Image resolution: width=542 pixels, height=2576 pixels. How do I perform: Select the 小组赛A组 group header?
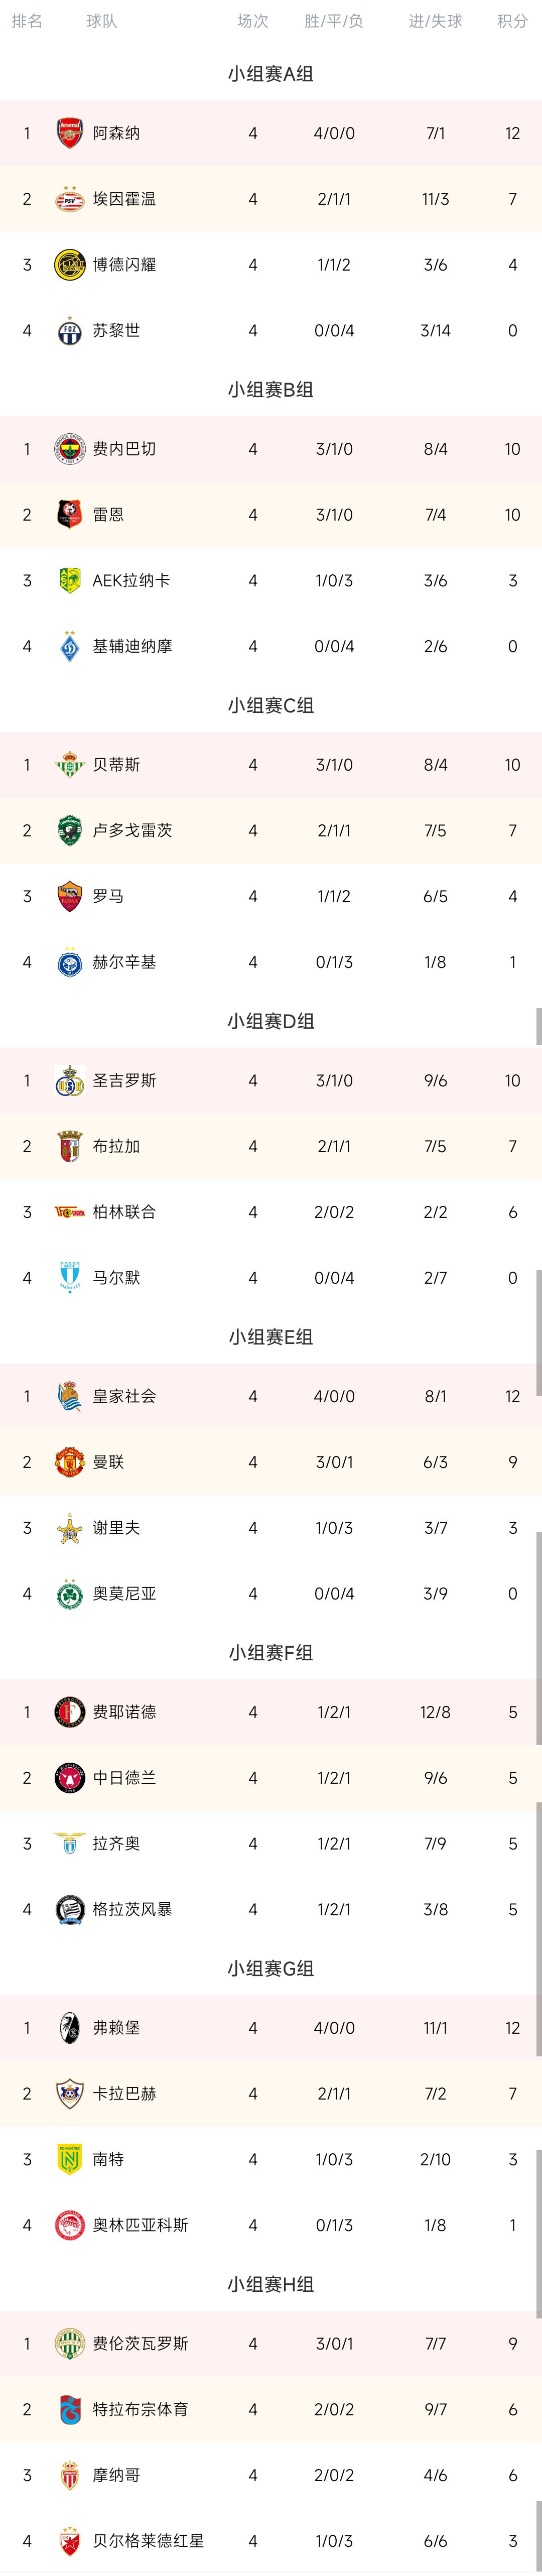tap(271, 74)
